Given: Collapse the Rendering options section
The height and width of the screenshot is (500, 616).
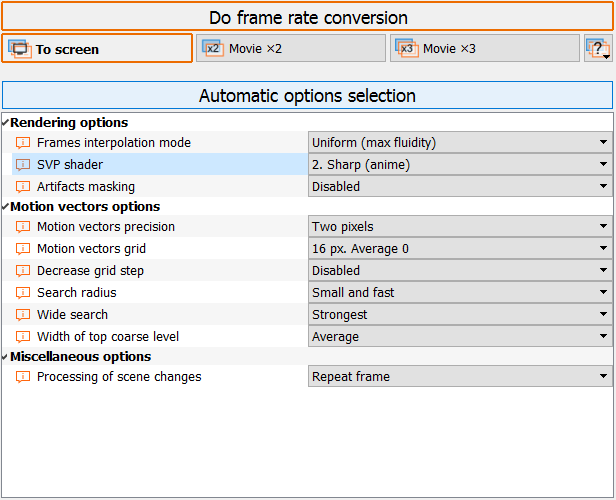Looking at the screenshot, I should pyautogui.click(x=6, y=123).
